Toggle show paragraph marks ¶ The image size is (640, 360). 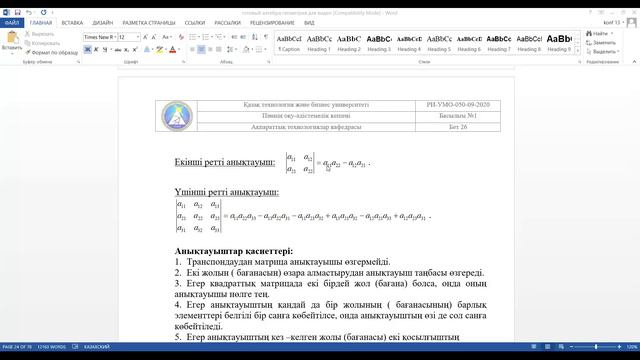tap(266, 37)
